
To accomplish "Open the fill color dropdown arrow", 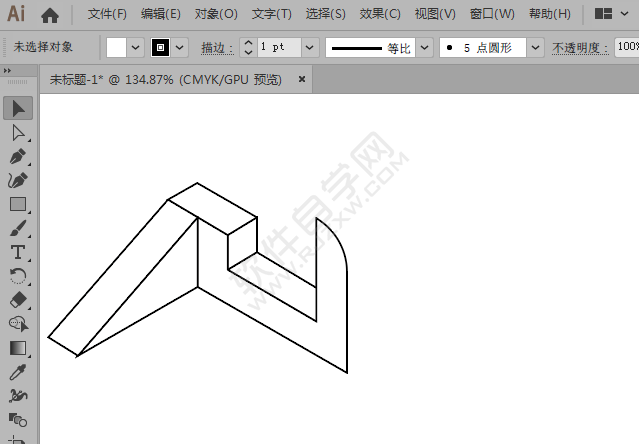I will pos(136,48).
